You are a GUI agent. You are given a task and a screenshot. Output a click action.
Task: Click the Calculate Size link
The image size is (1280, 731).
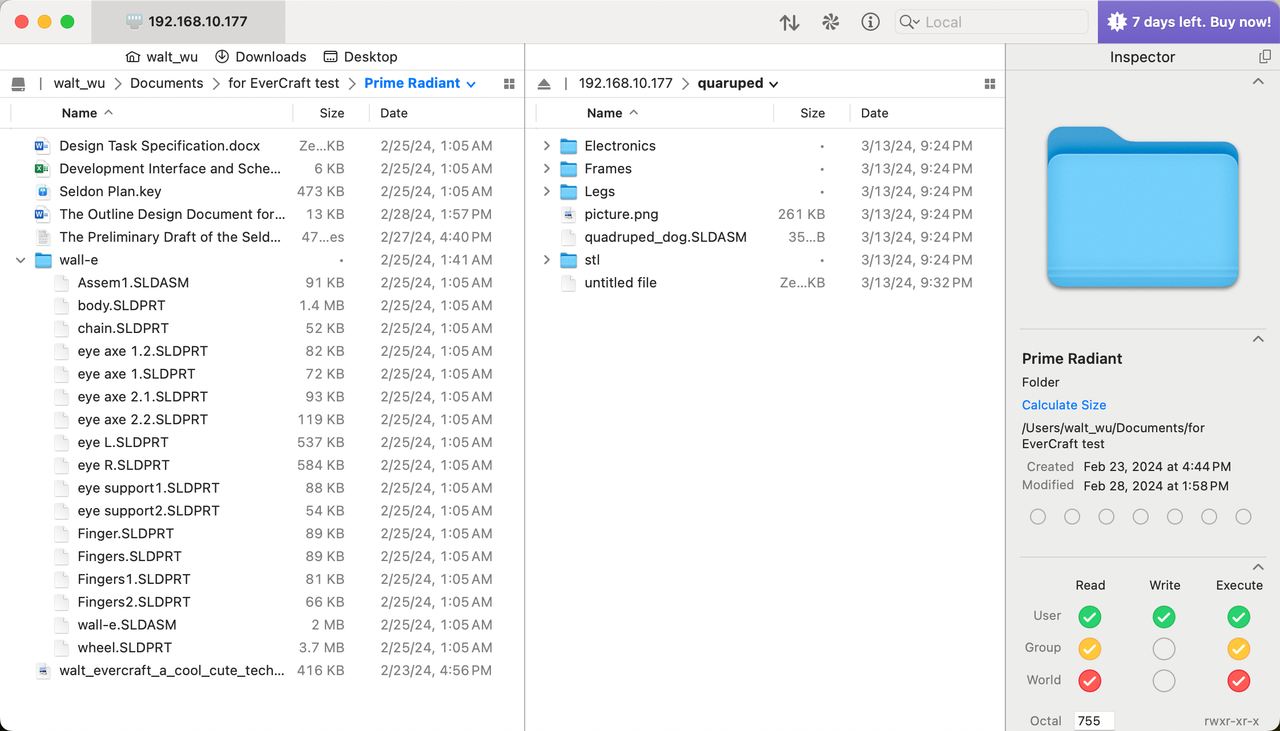coord(1063,404)
